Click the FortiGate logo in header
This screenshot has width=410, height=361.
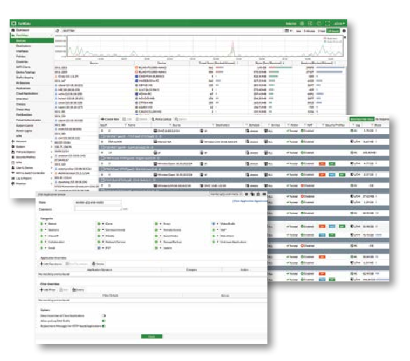pos(19,23)
